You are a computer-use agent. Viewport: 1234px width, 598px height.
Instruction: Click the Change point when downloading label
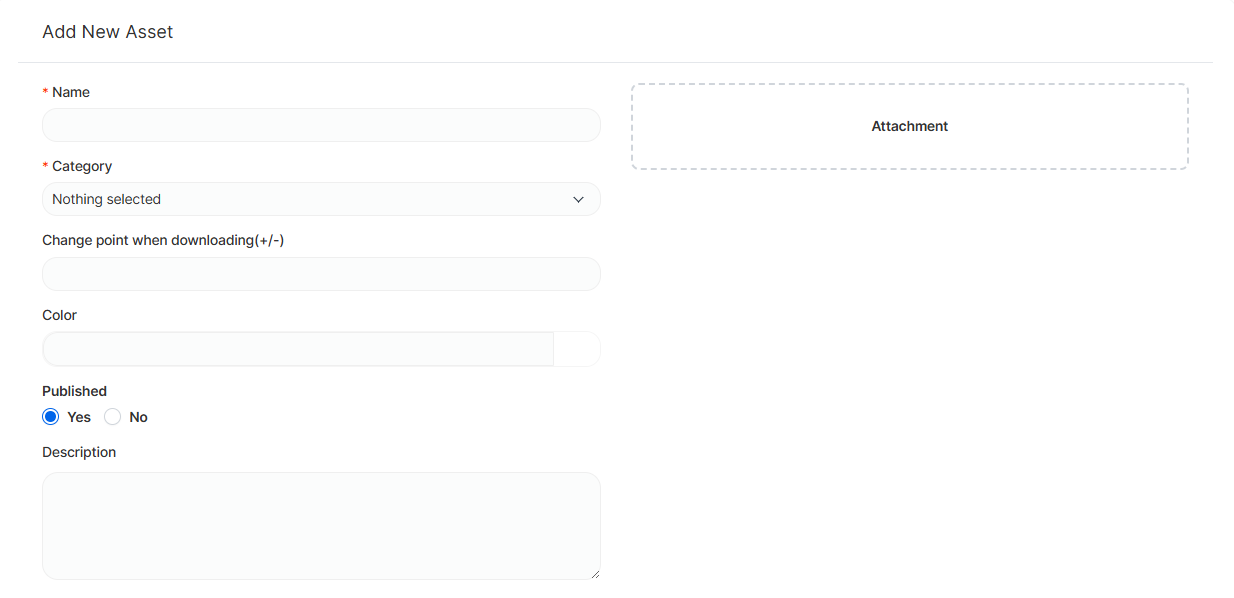[163, 240]
